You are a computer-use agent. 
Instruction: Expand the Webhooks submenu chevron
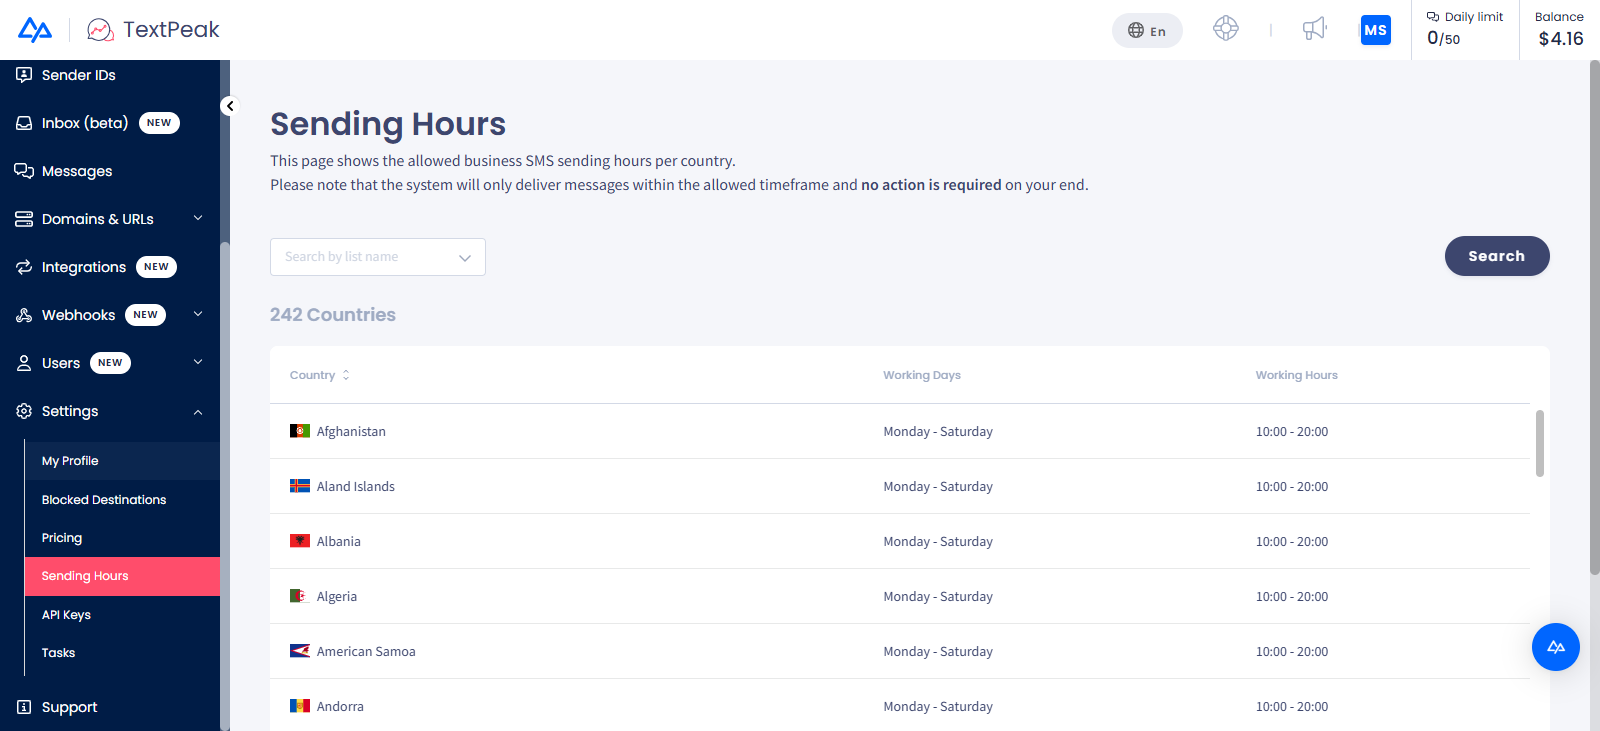coord(198,314)
